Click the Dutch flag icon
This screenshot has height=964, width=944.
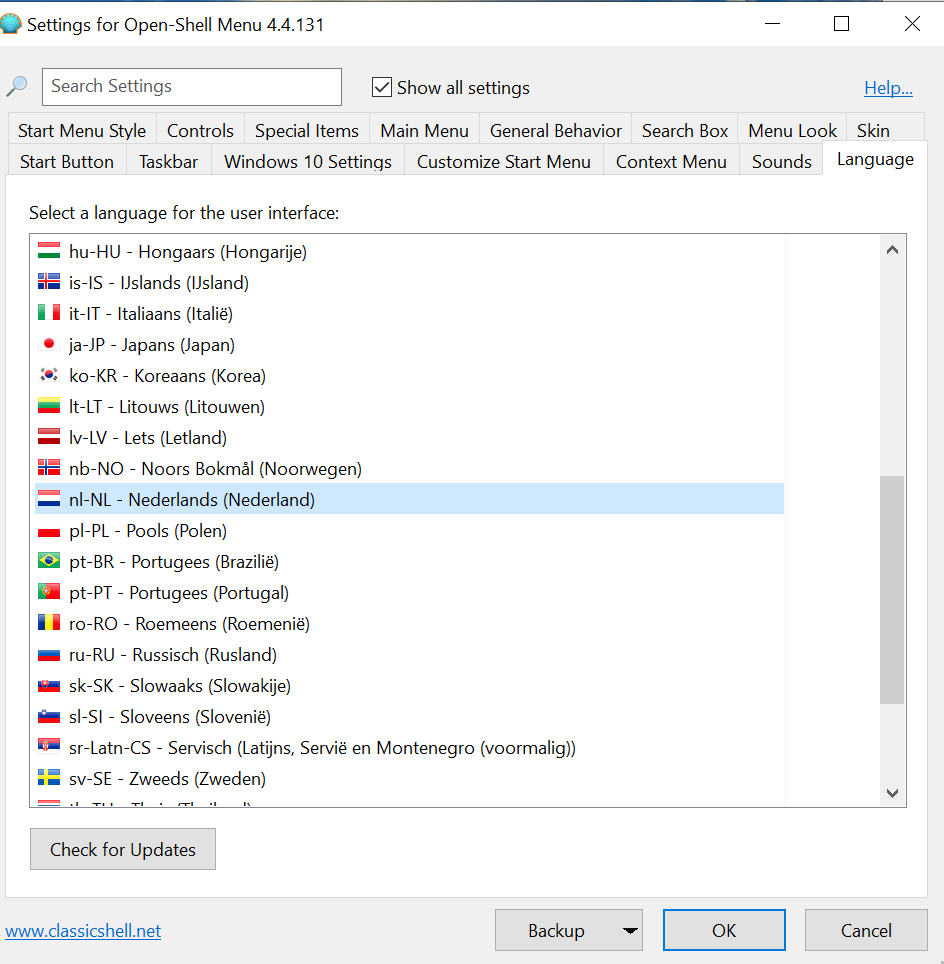point(49,499)
